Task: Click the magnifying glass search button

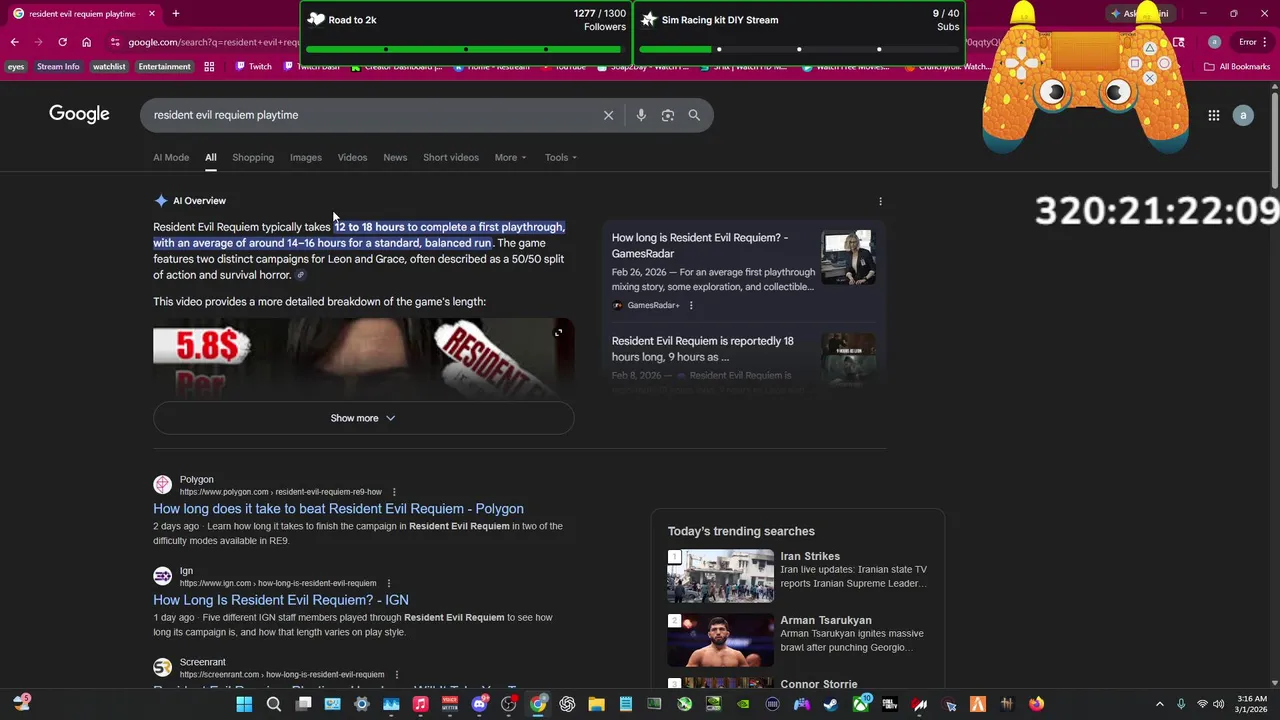Action: point(694,115)
